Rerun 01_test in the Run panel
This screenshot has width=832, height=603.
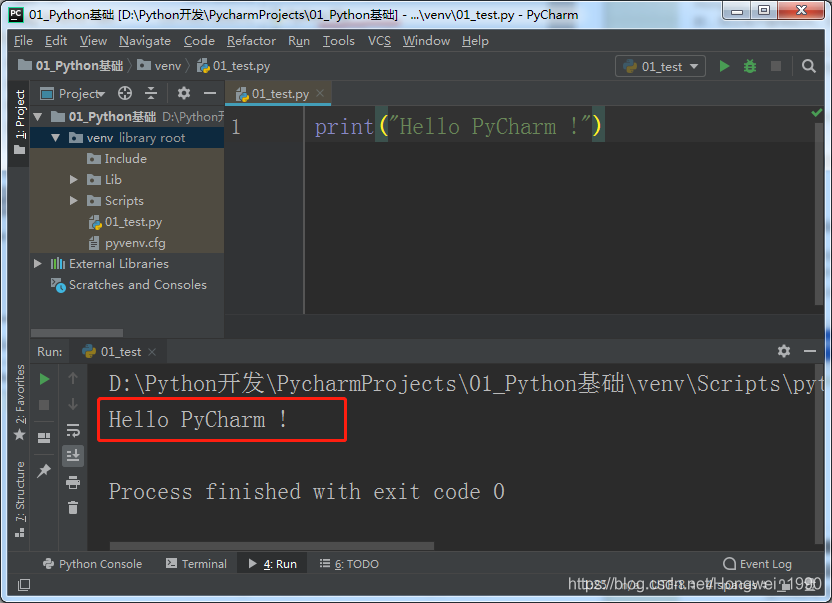tap(45, 379)
